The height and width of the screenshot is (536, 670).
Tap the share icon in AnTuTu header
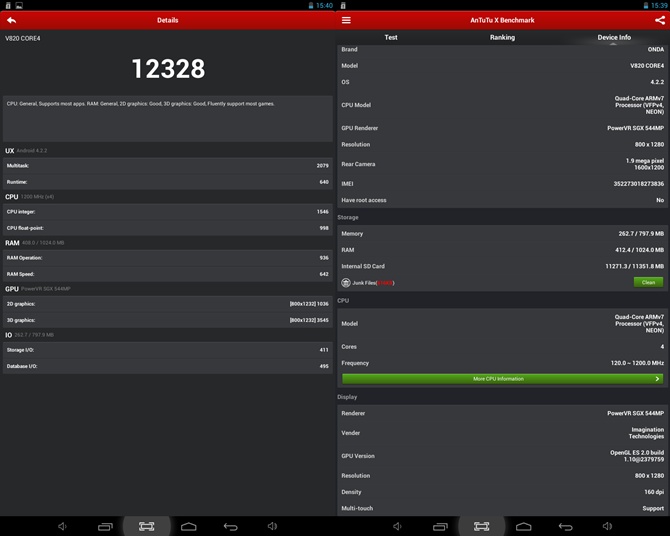pyautogui.click(x=660, y=20)
